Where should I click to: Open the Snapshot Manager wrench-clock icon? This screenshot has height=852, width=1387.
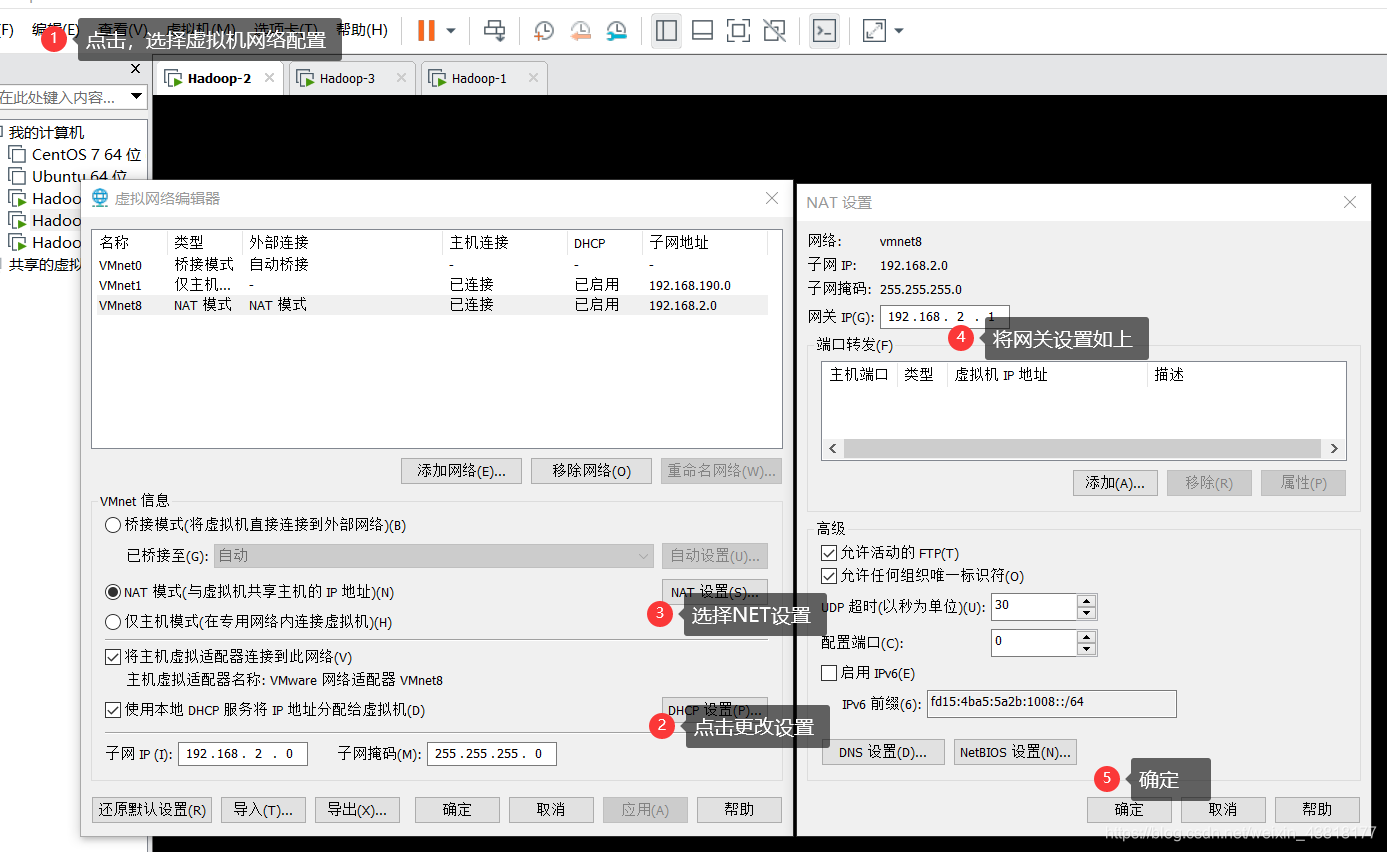pos(617,31)
